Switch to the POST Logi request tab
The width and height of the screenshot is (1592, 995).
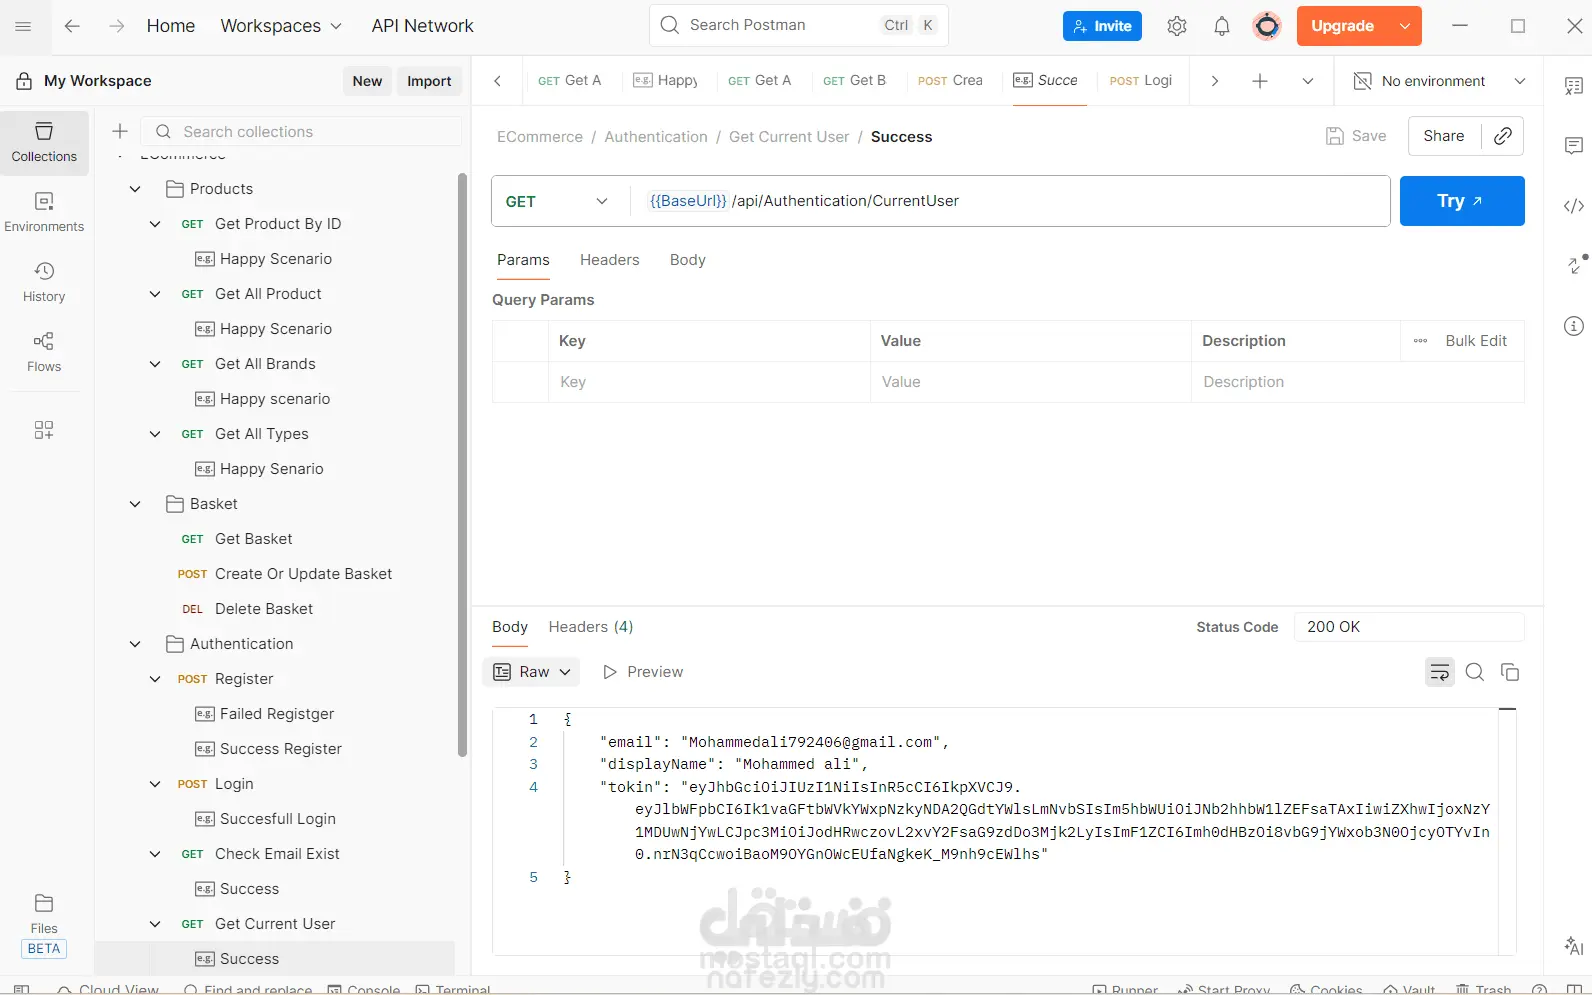pyautogui.click(x=1141, y=81)
